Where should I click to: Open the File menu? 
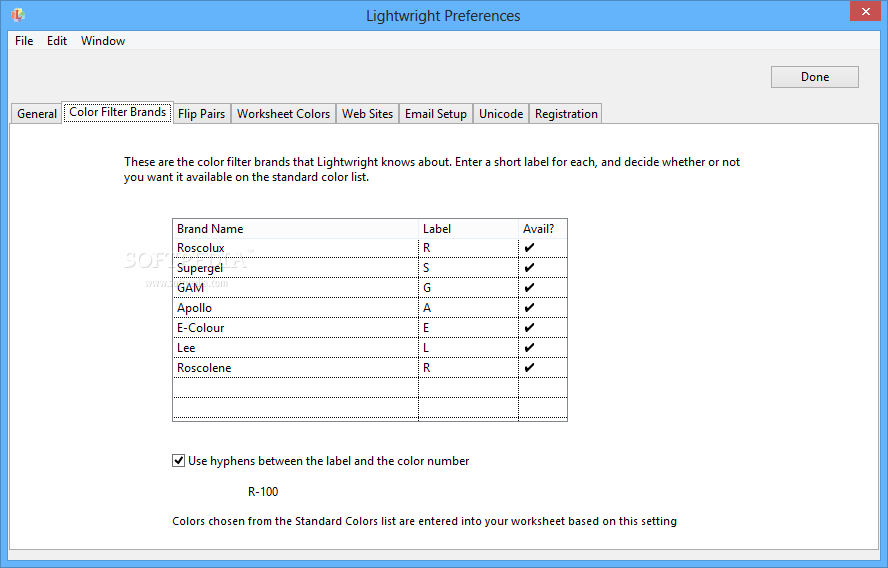(x=24, y=41)
